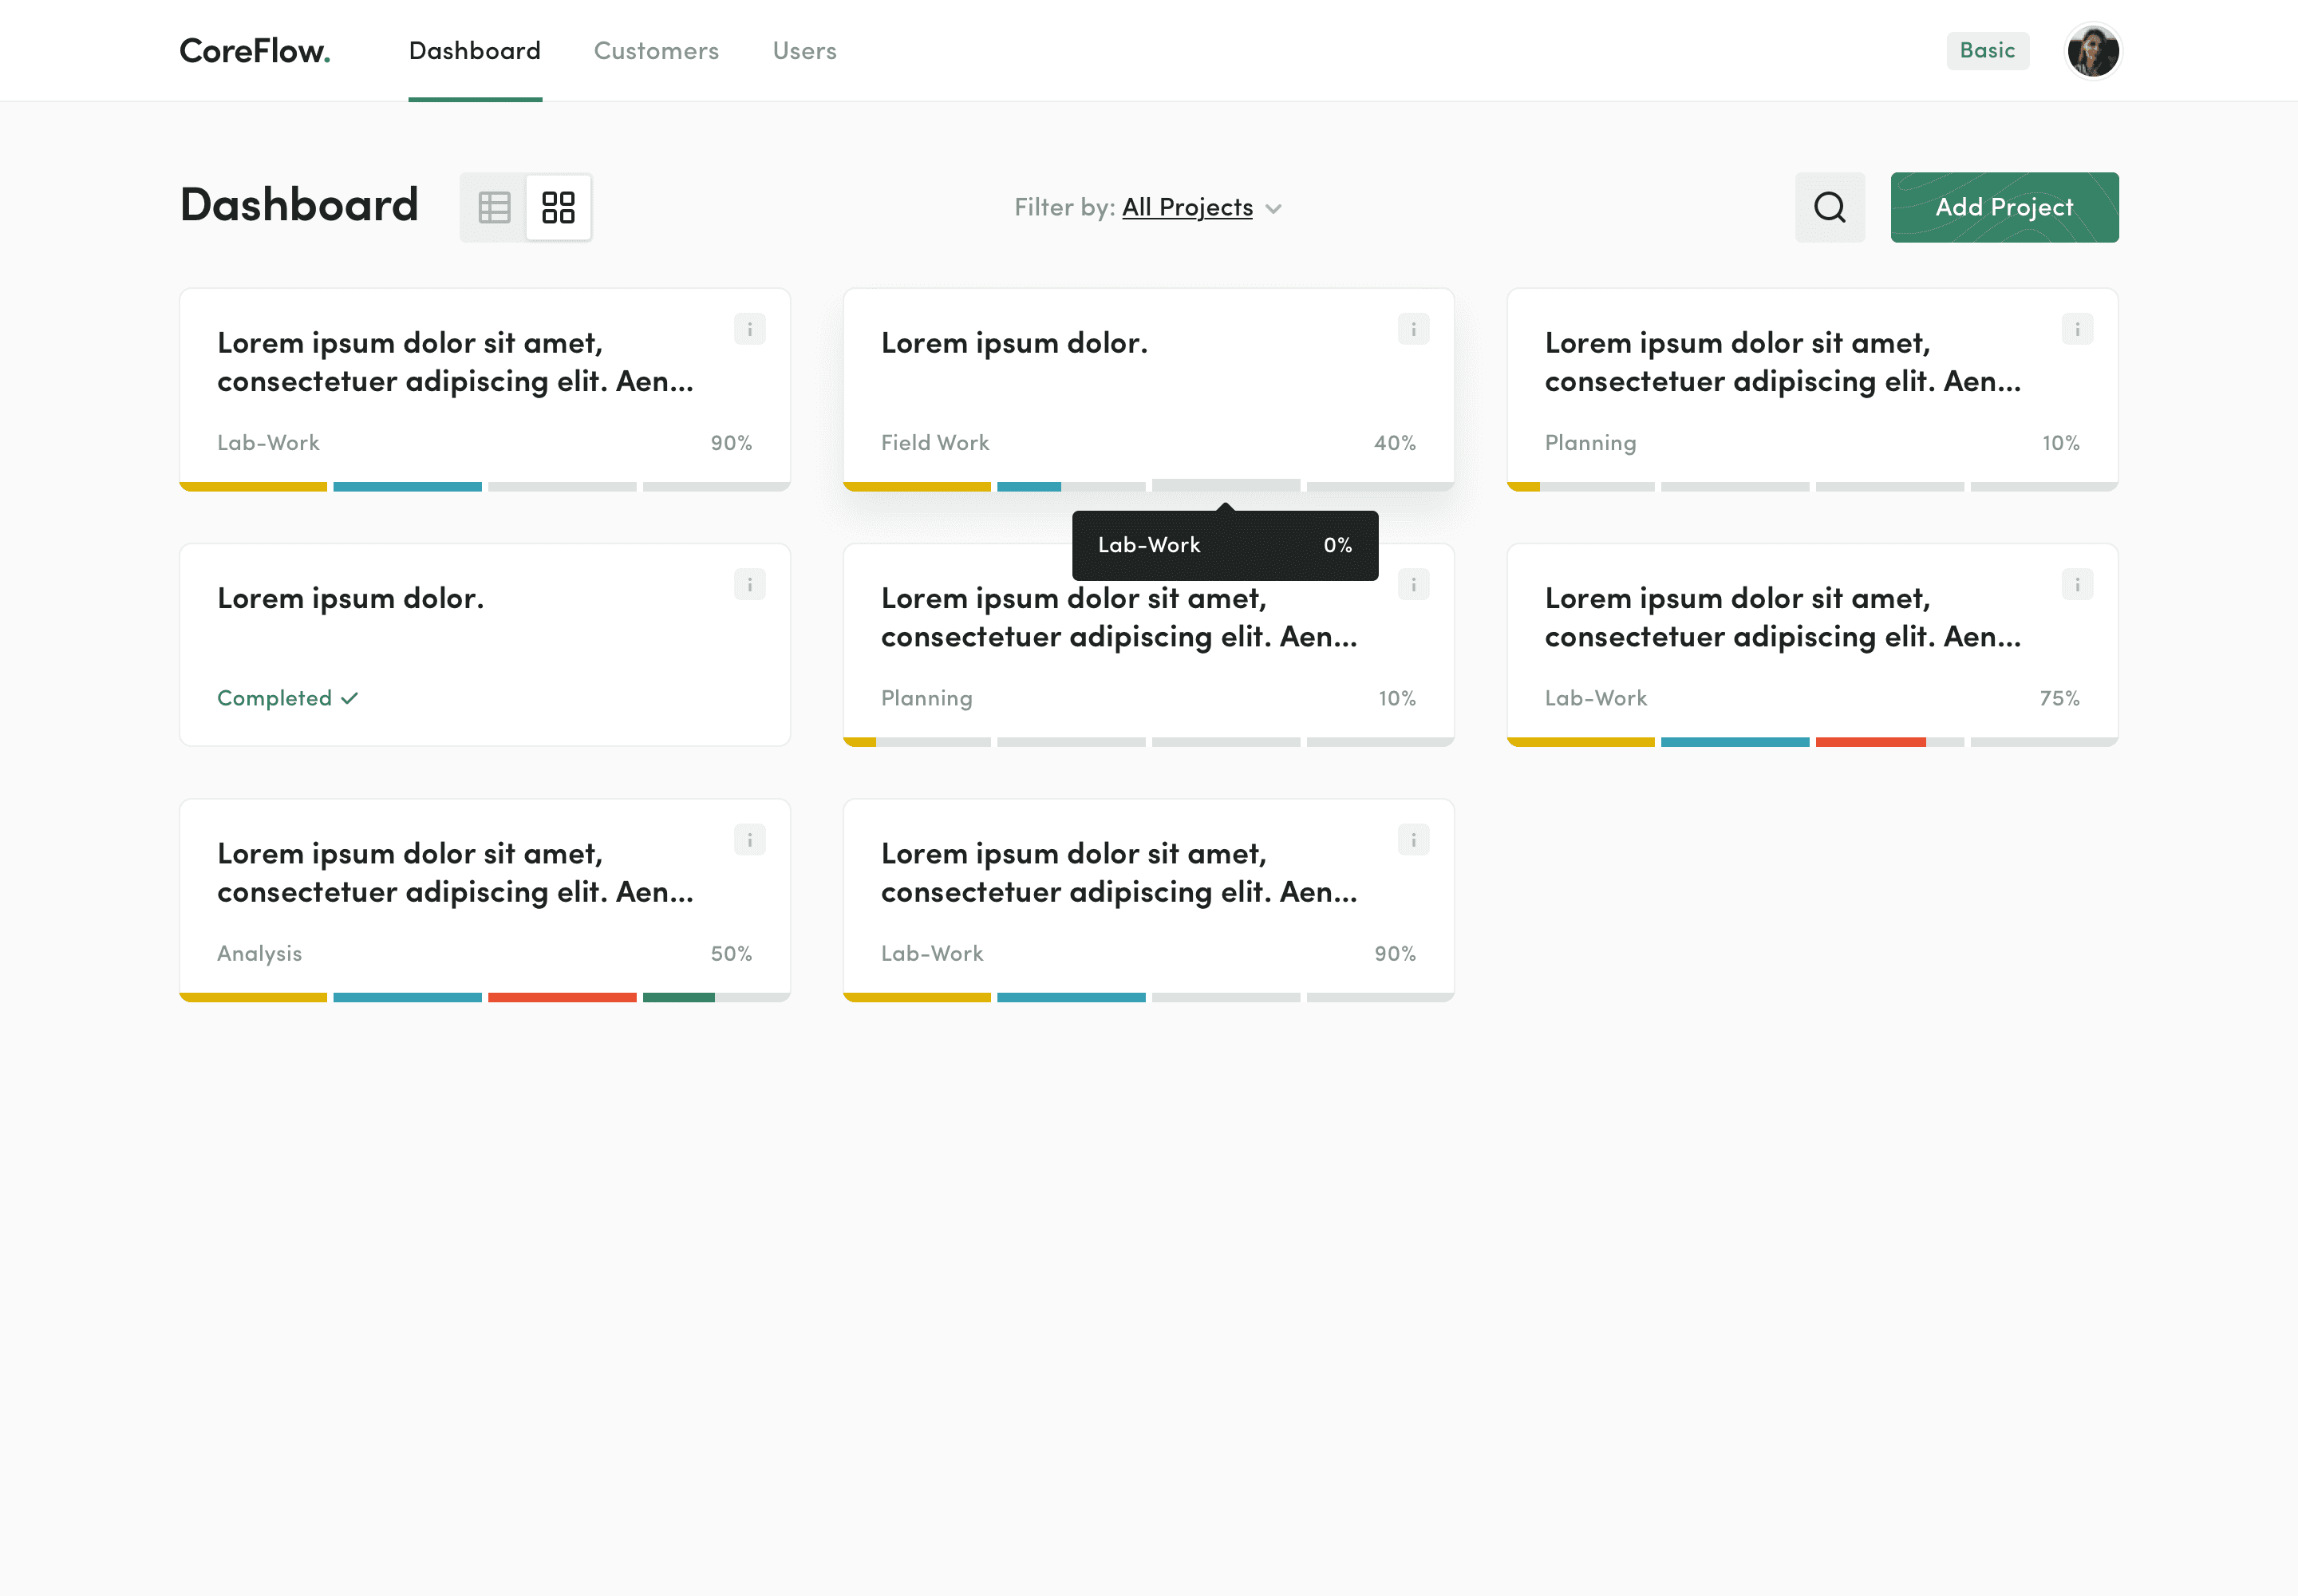Click the Basic plan badge
The width and height of the screenshot is (2298, 1596).
[1987, 51]
